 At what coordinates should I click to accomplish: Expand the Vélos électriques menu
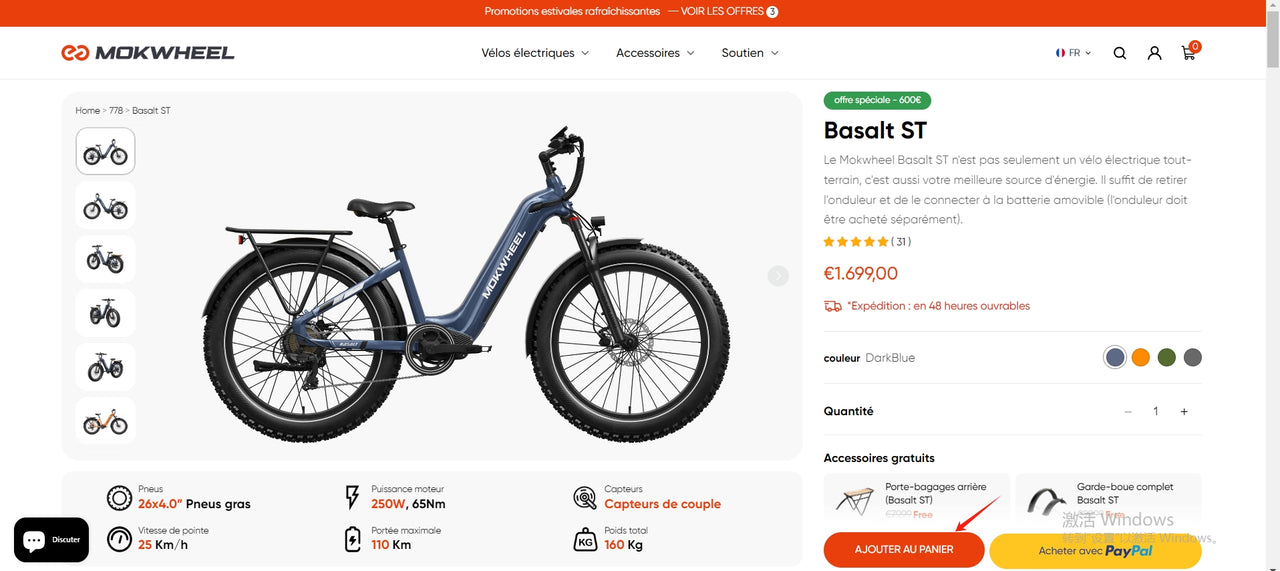[535, 53]
